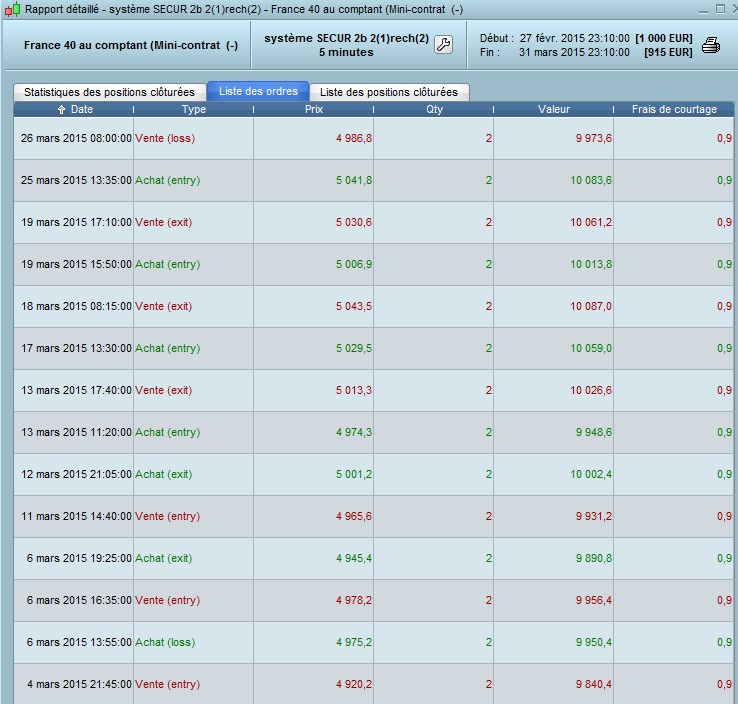Click price value 4 974,3
This screenshot has height=704, width=738.
click(x=354, y=432)
